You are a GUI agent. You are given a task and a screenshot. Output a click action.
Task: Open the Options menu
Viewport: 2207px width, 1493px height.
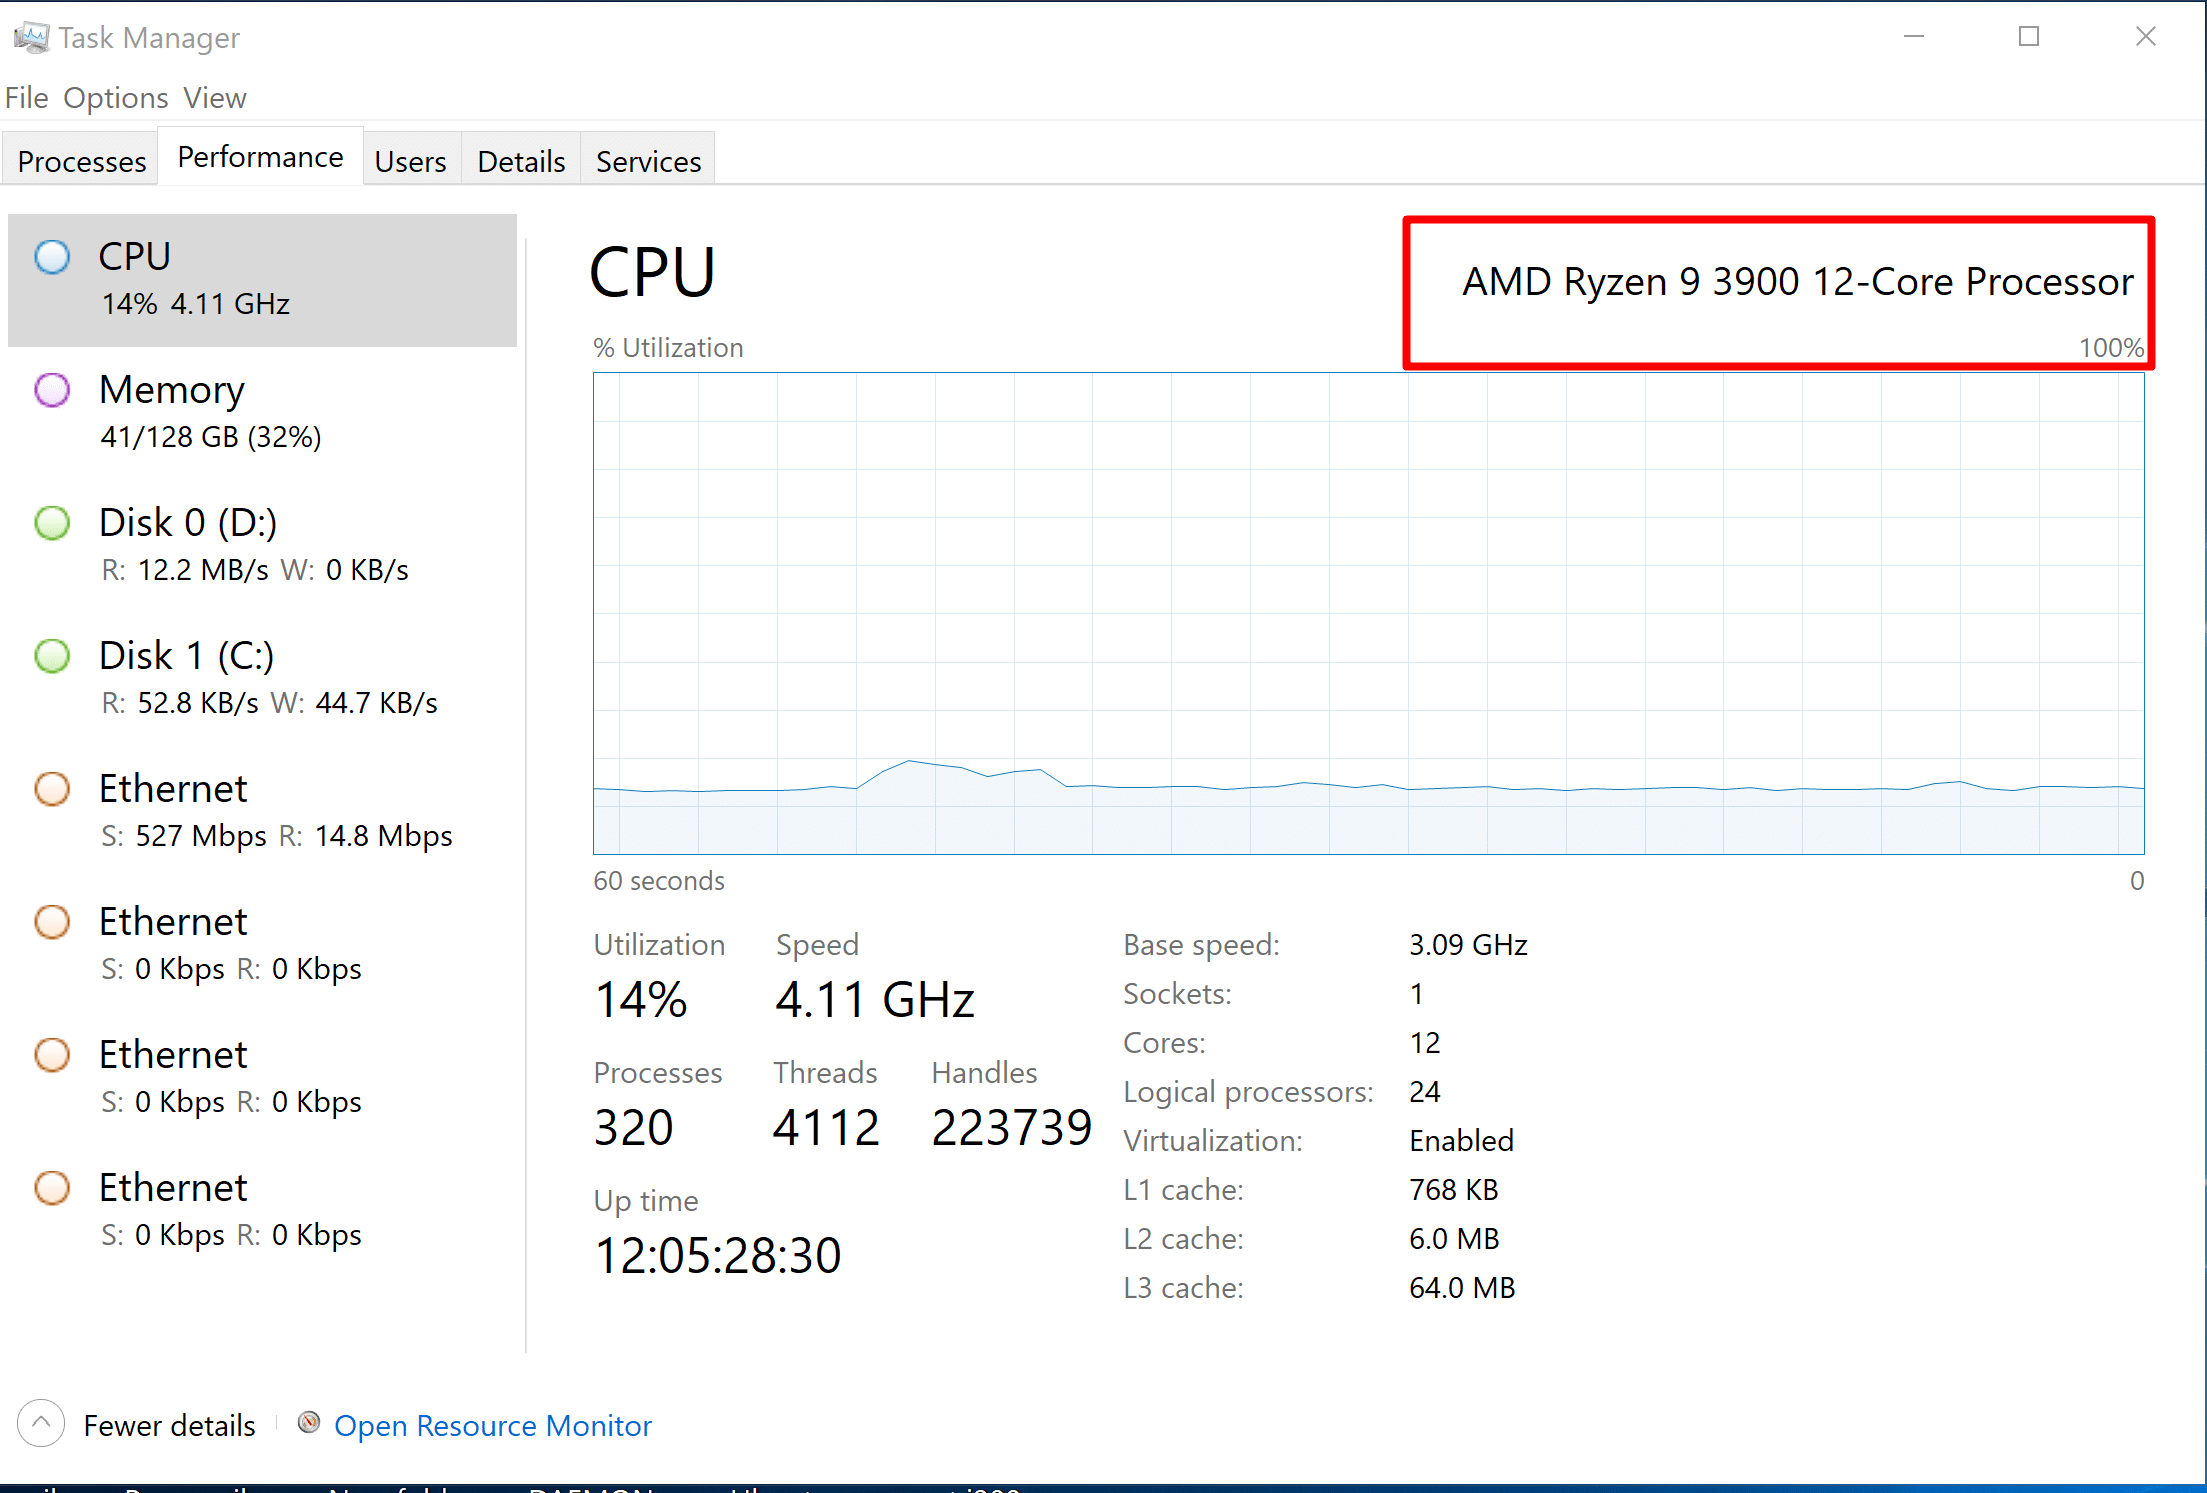[116, 98]
